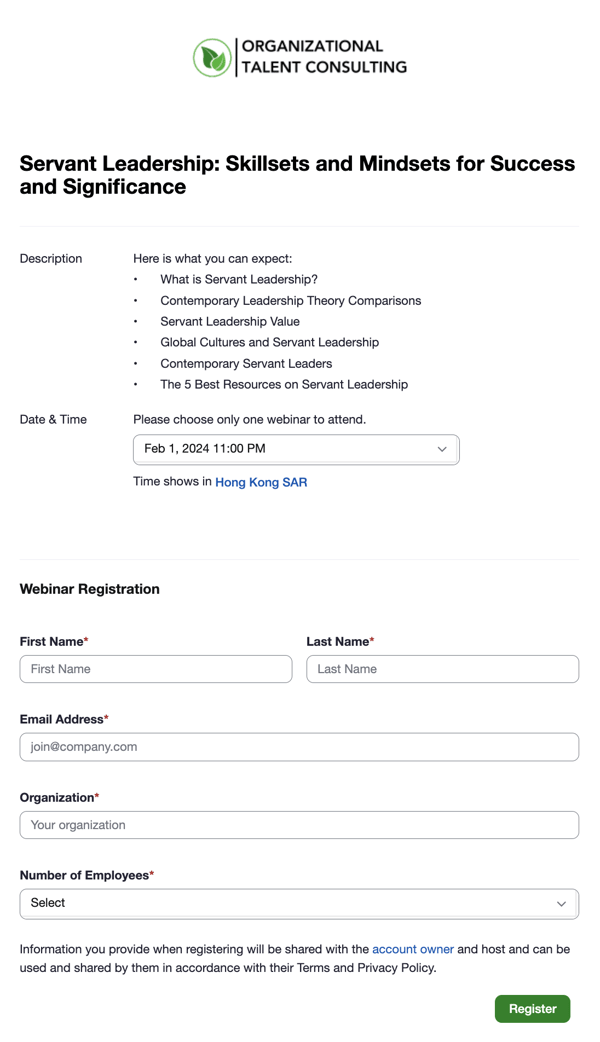Click the Date & Time label

click(52, 419)
